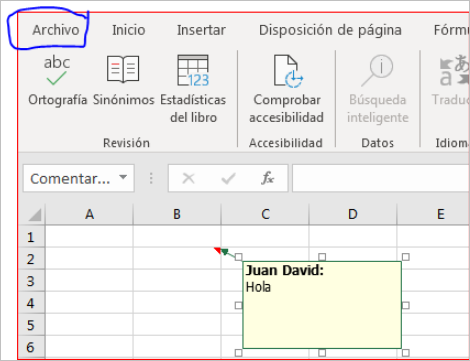Click into the formula bar field
This screenshot has width=470, height=361.
(381, 178)
